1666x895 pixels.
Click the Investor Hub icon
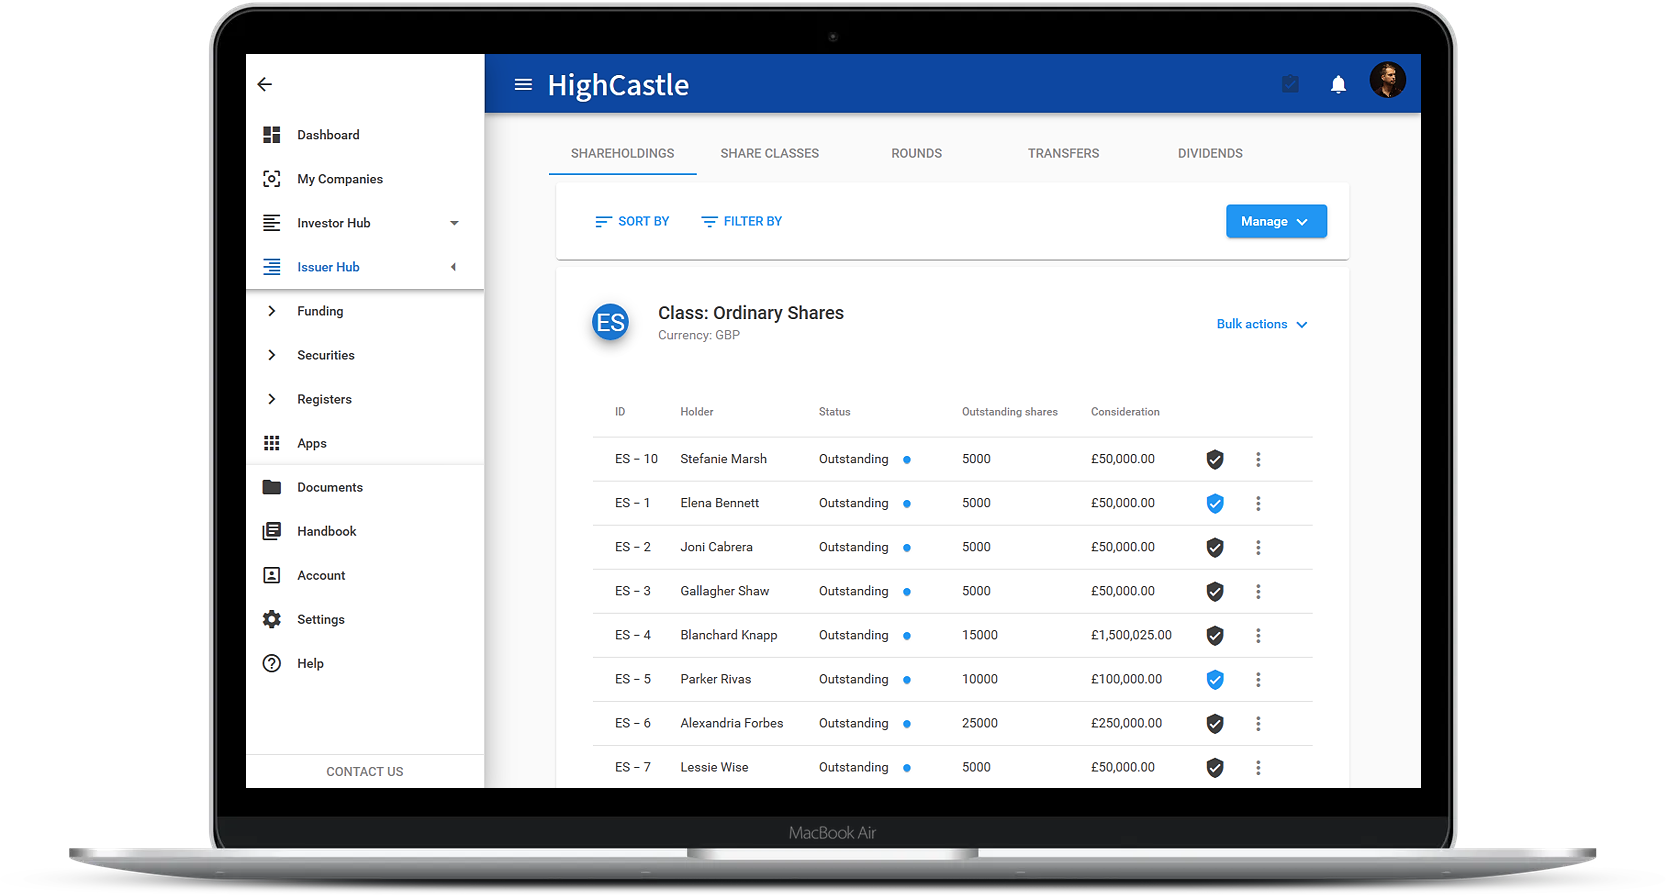[271, 223]
